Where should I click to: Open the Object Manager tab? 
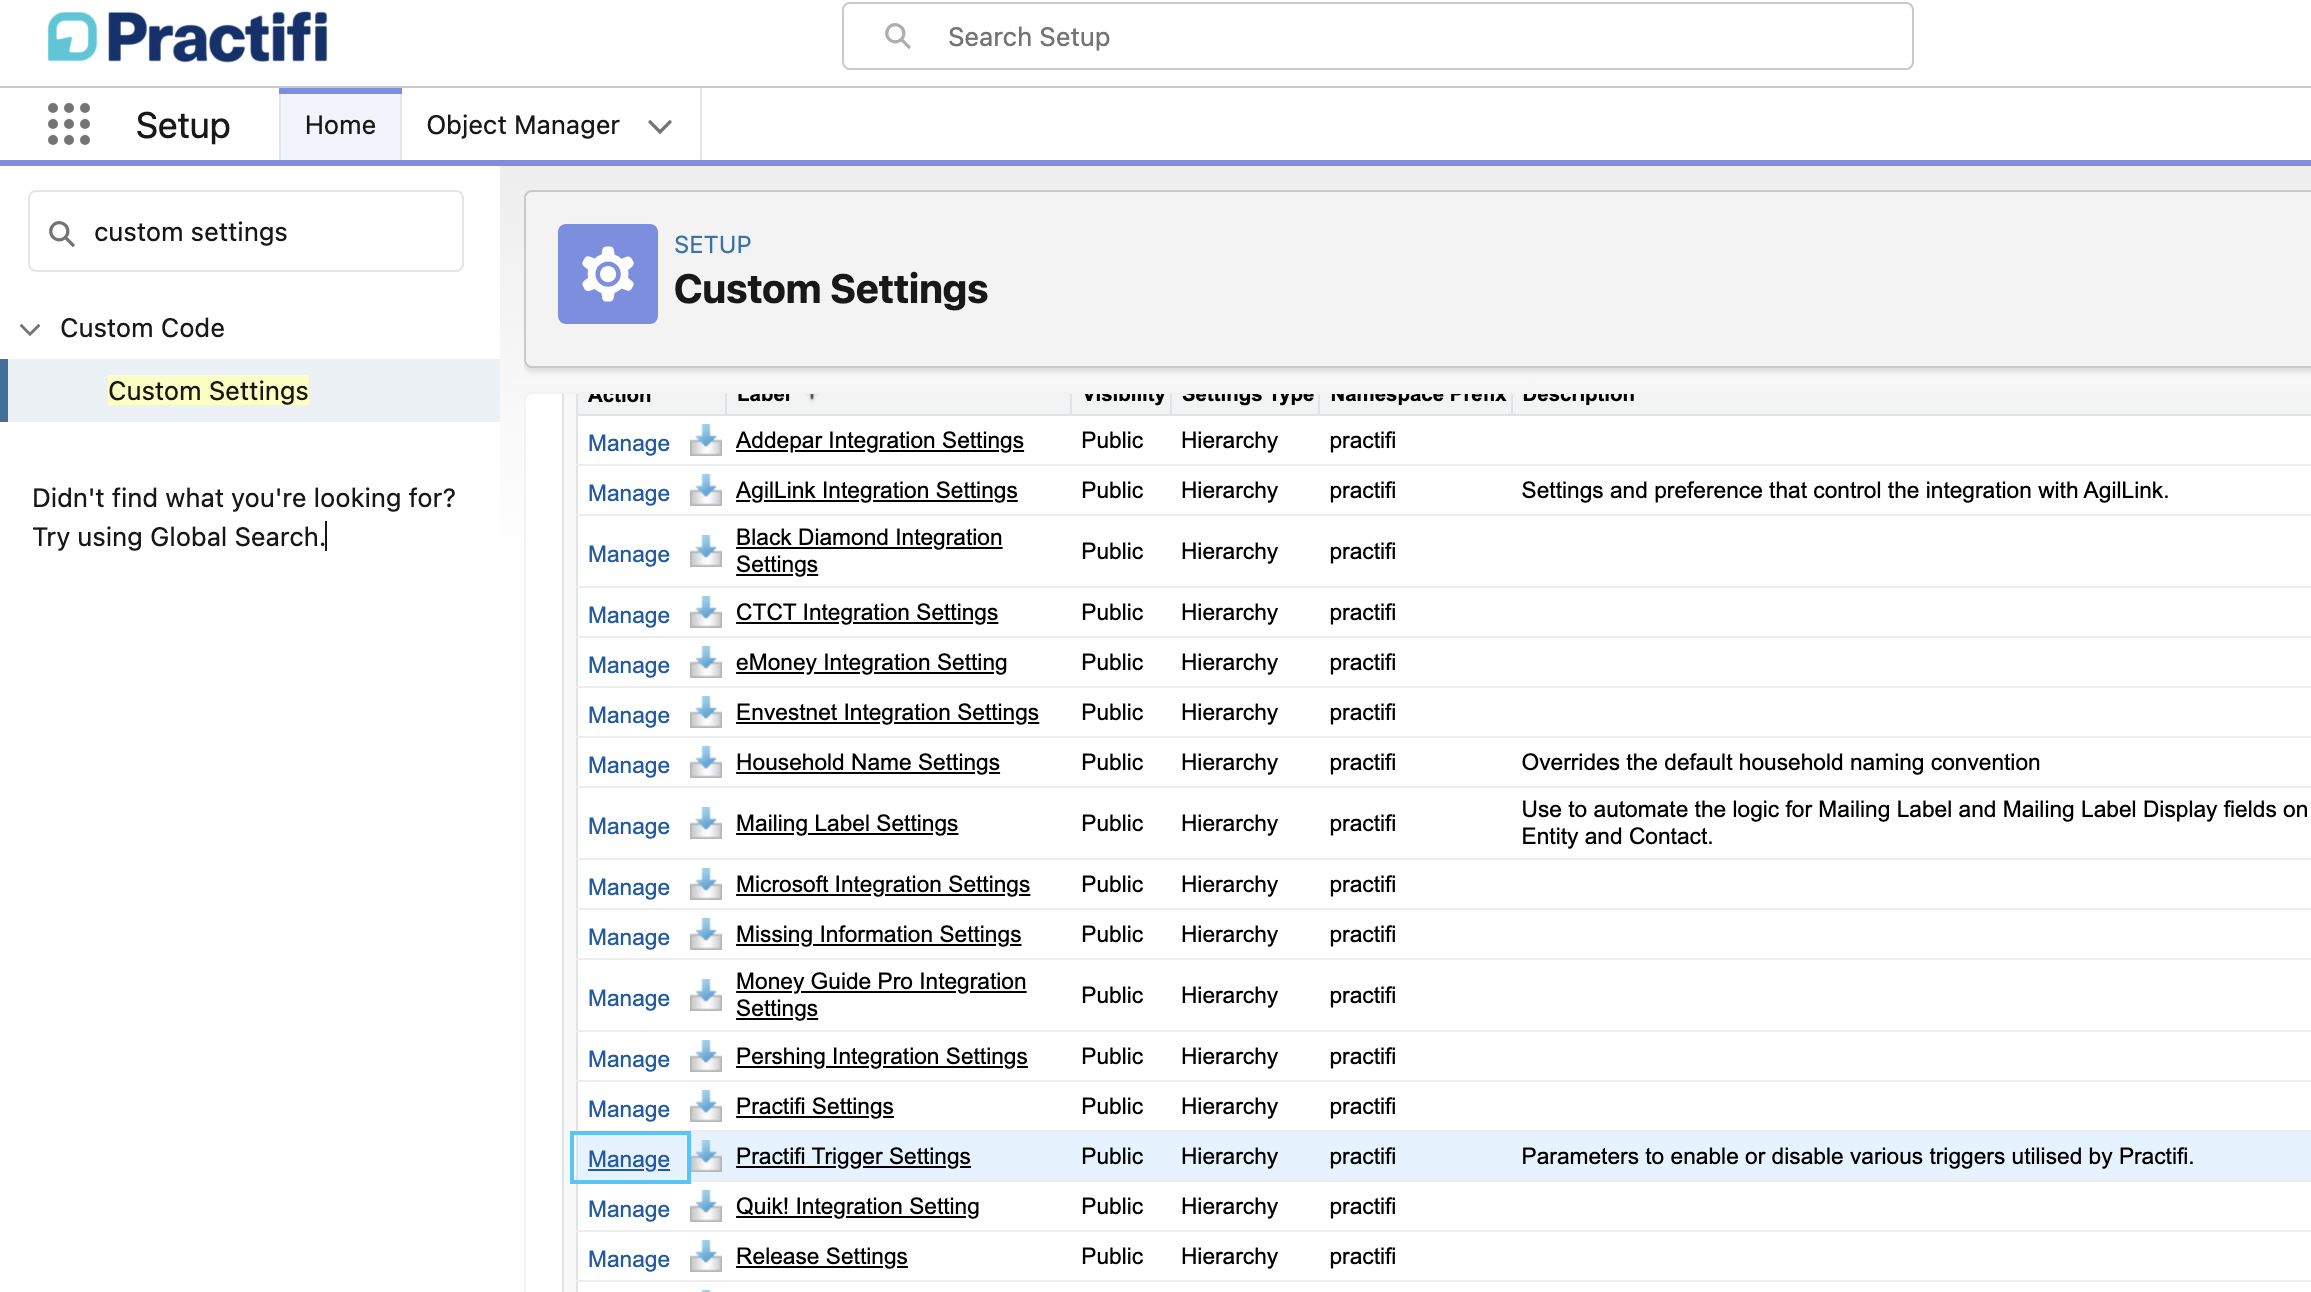[523, 125]
